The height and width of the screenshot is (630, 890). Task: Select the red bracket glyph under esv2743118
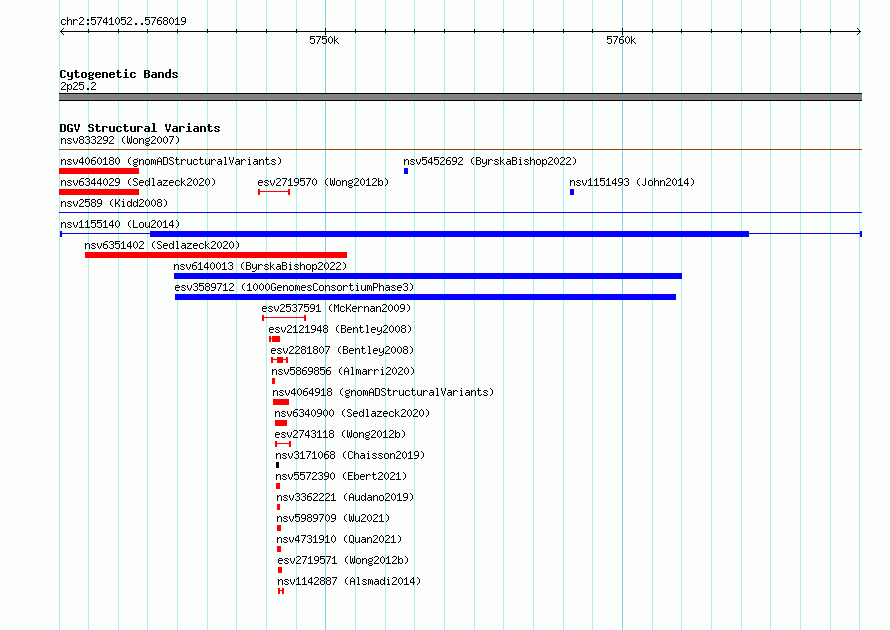click(283, 444)
